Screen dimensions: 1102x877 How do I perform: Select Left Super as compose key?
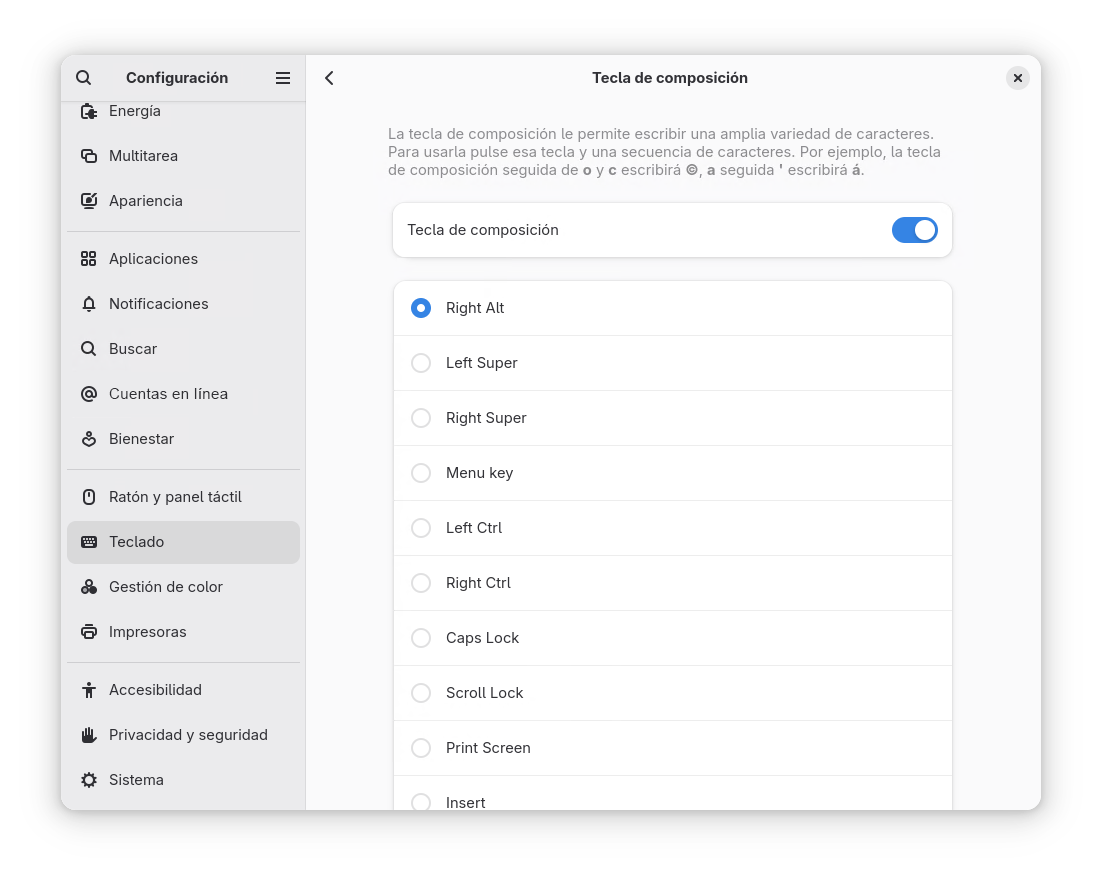[420, 362]
